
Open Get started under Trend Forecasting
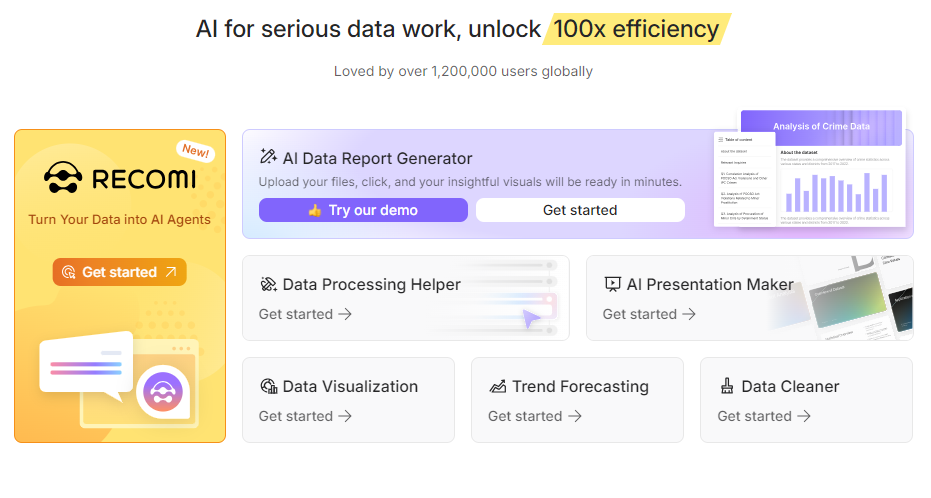point(534,416)
